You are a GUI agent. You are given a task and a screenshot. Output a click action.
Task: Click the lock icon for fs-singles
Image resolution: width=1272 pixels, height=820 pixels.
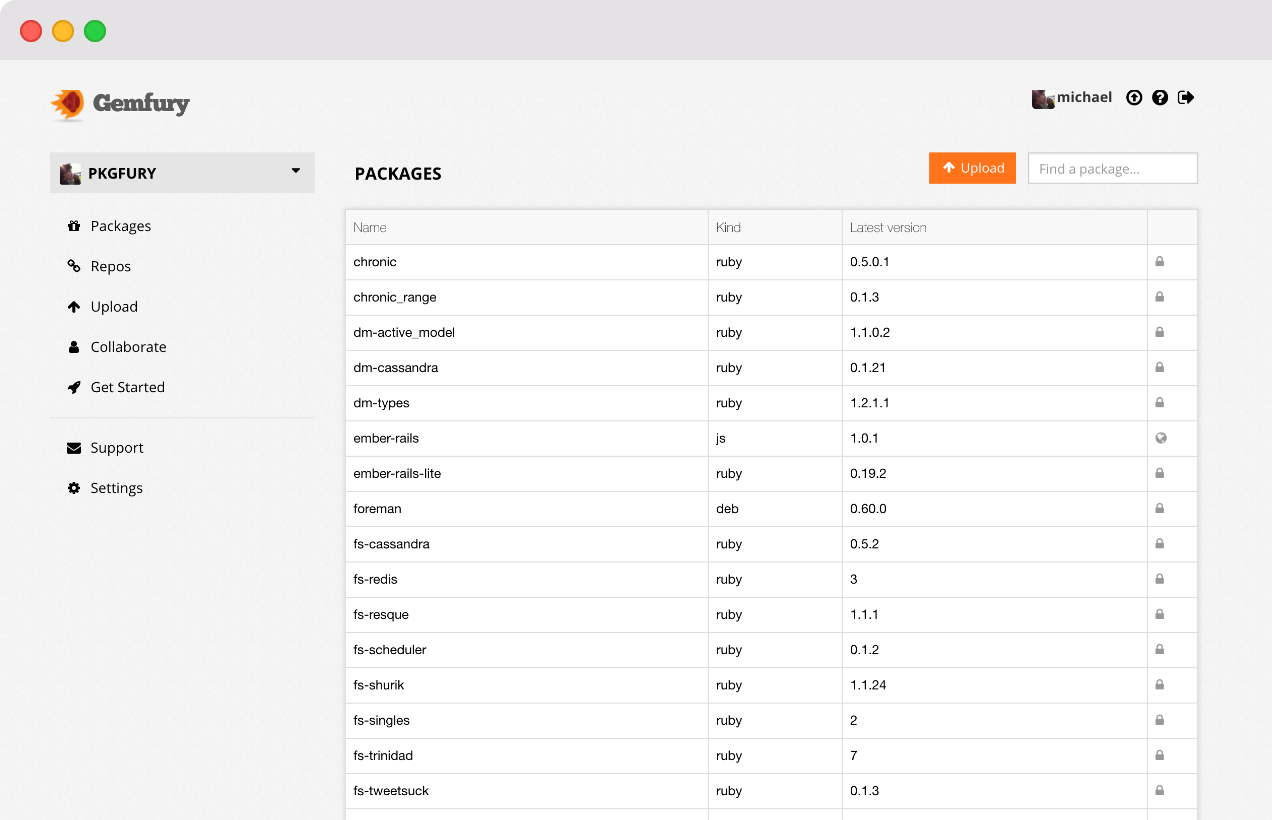1160,720
